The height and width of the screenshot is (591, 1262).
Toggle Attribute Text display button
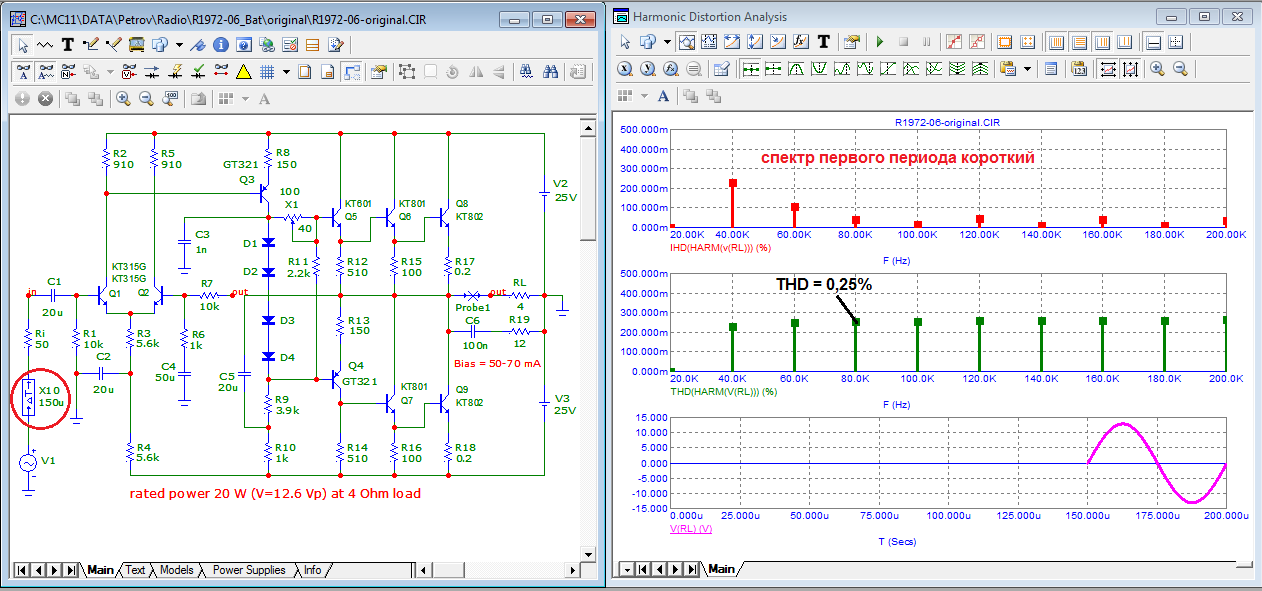[22, 72]
